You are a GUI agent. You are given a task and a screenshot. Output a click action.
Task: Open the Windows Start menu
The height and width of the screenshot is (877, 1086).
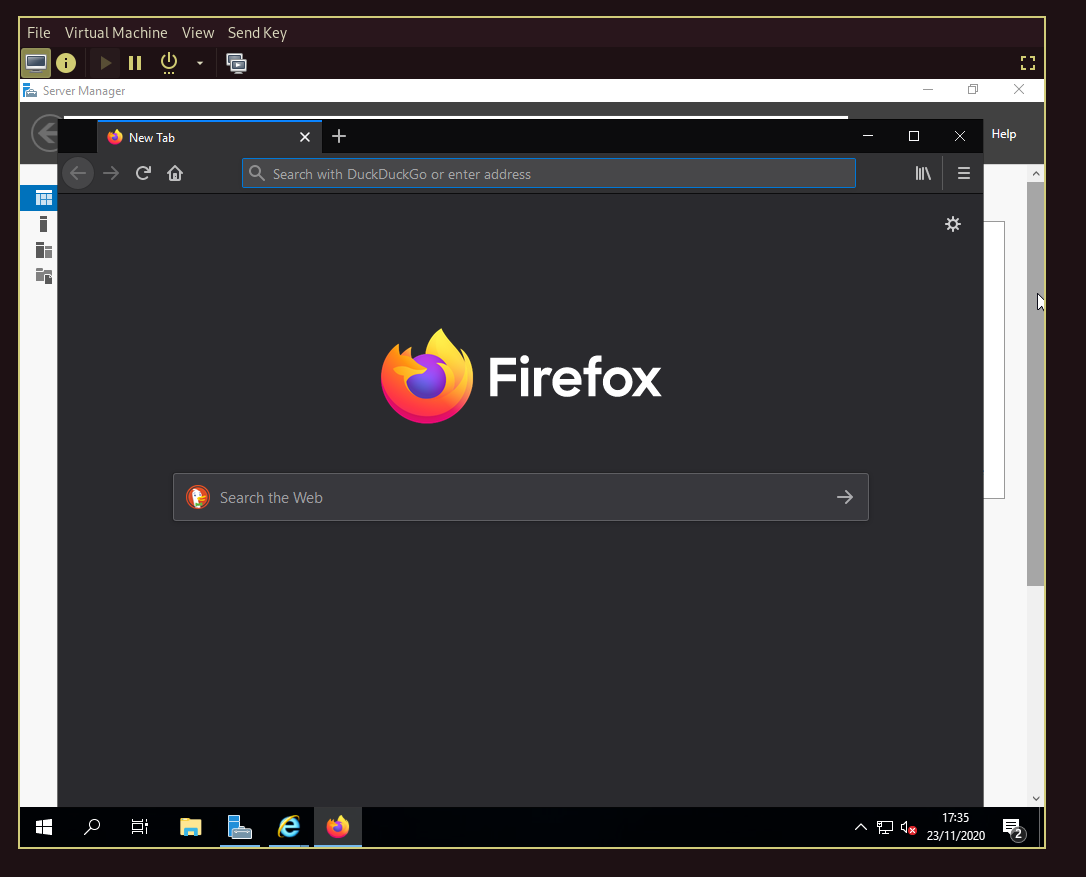[x=44, y=826]
